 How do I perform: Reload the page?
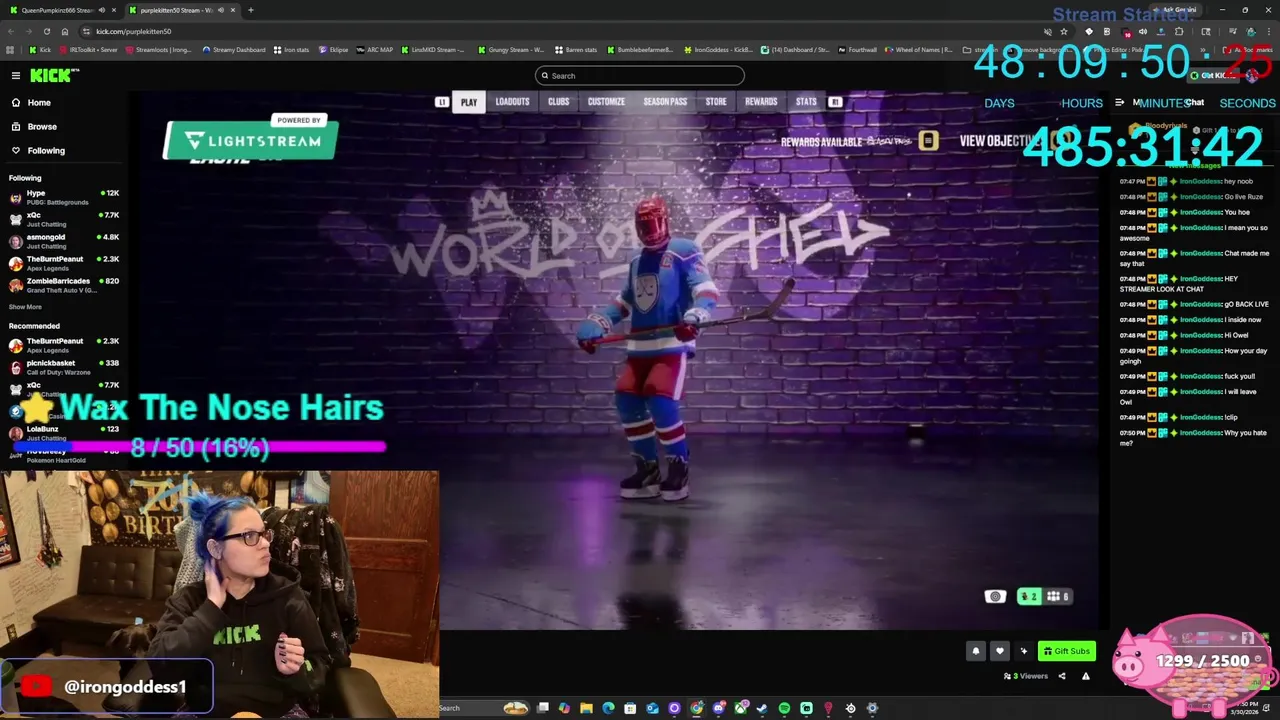(x=46, y=31)
